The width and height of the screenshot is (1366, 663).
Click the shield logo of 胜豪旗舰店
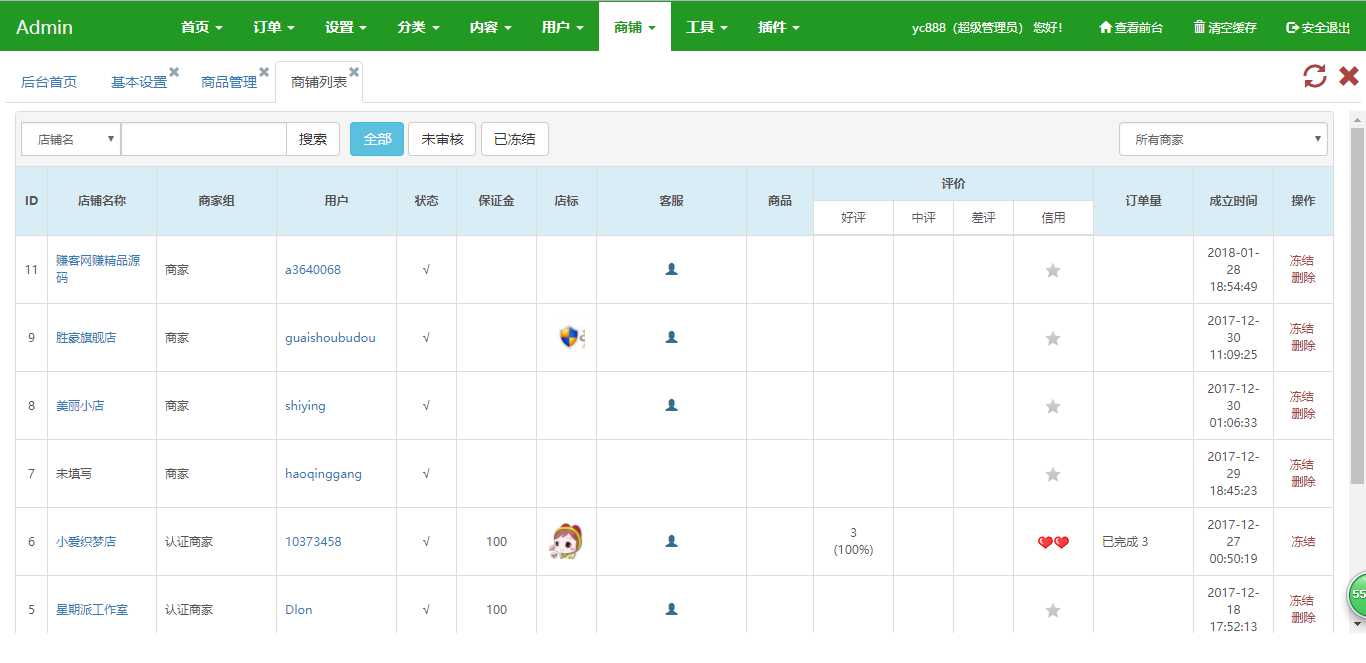(x=571, y=337)
